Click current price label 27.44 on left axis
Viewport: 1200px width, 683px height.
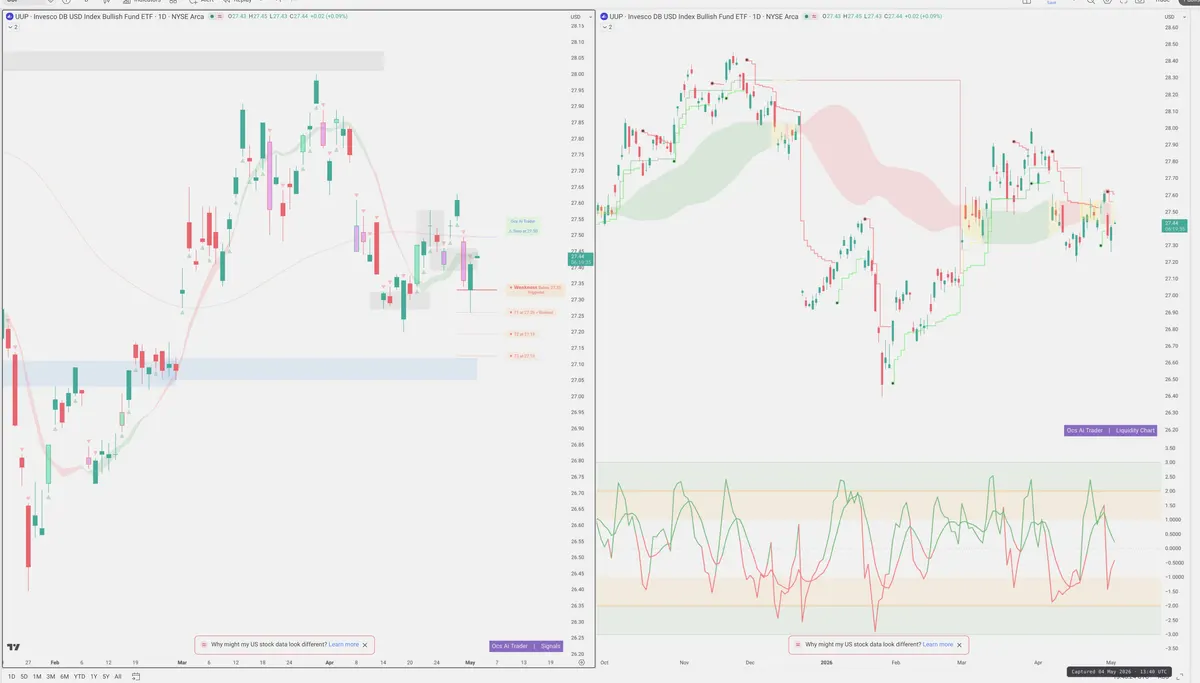coord(579,258)
